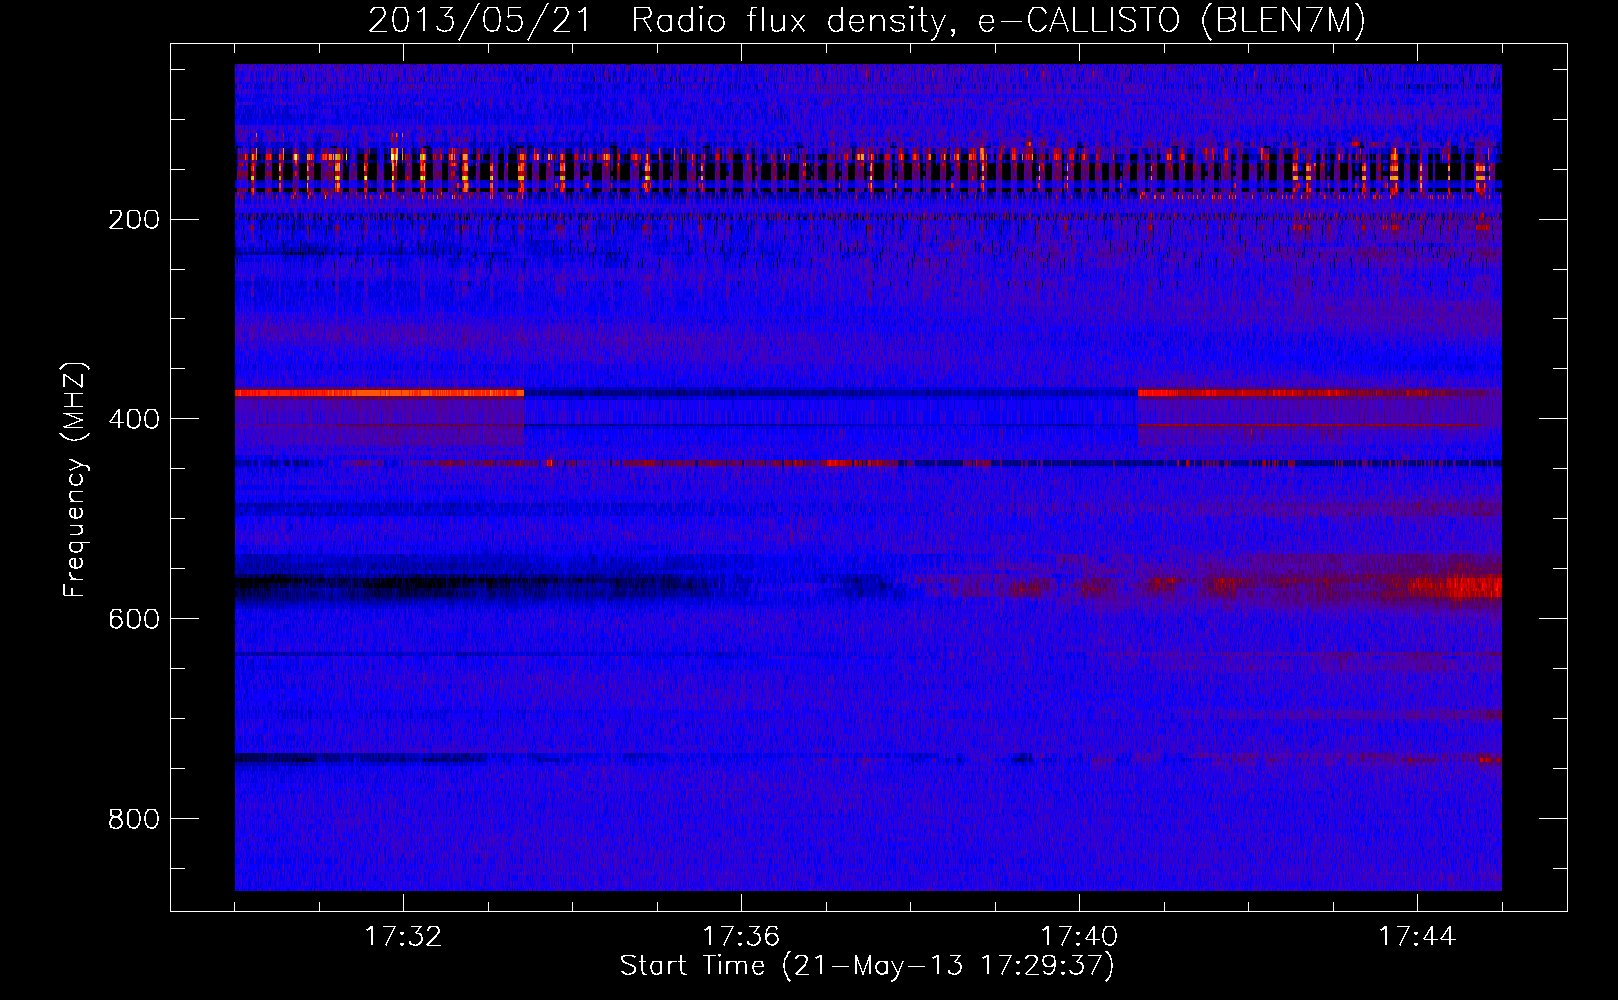Click the 17:44 time tick label

tap(1417, 937)
